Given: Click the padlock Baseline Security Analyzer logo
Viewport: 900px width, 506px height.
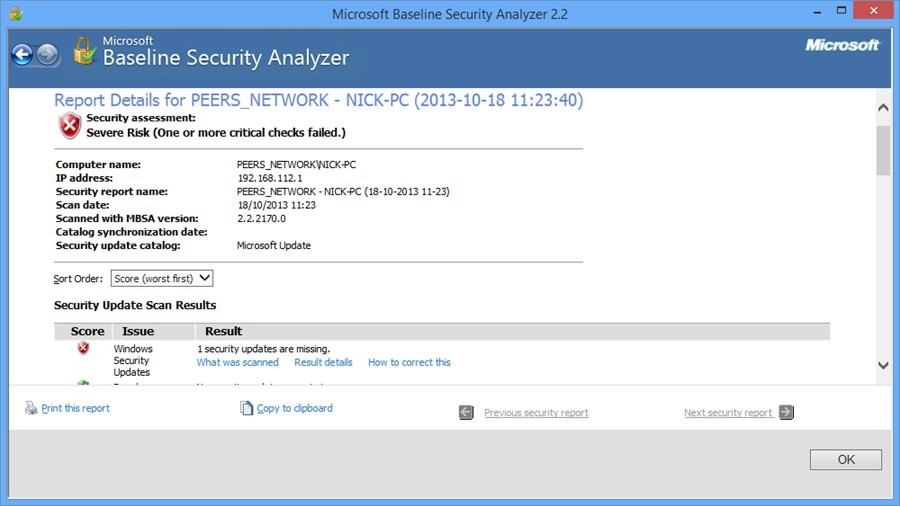Looking at the screenshot, I should tap(84, 51).
